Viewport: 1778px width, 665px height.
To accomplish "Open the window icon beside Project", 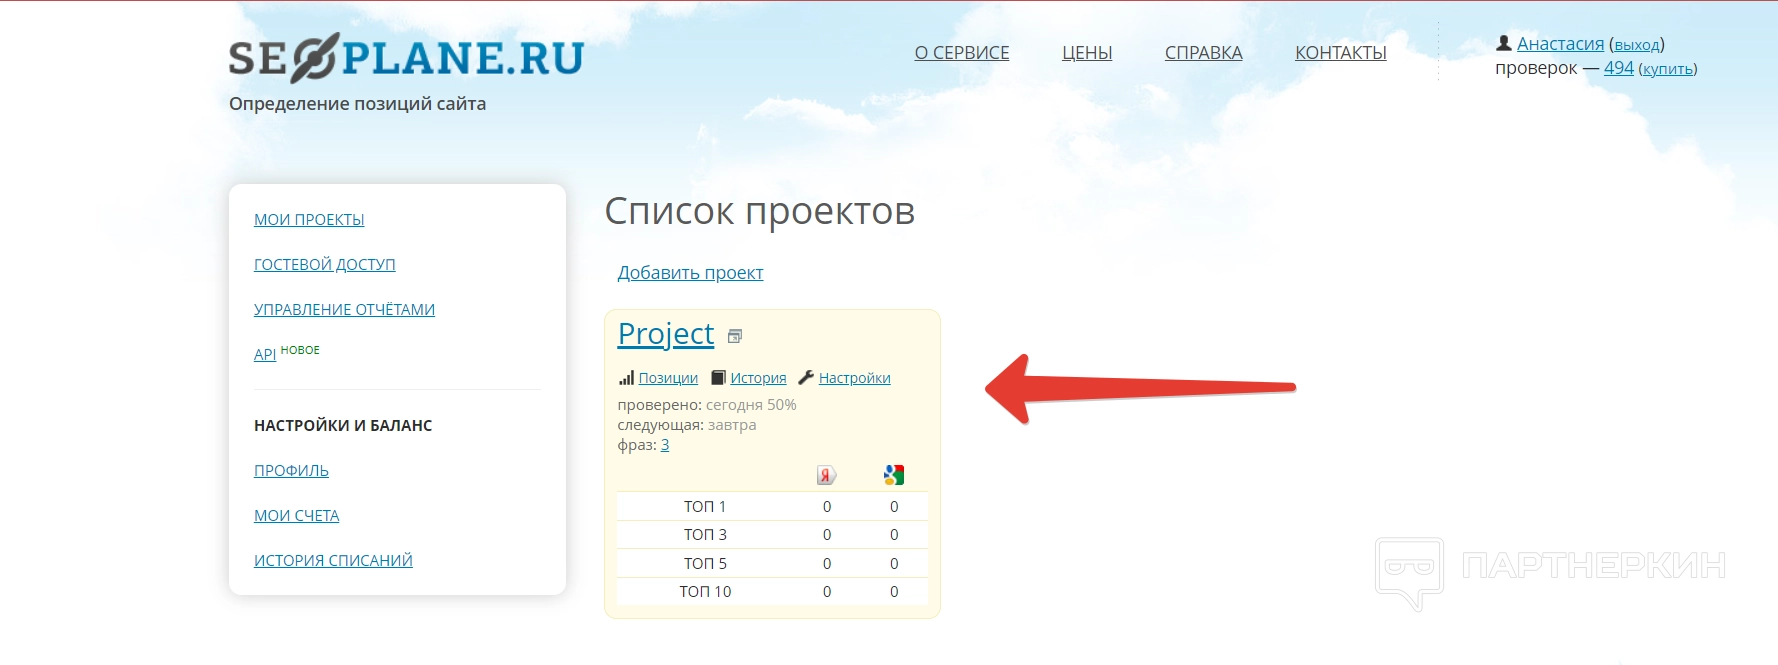I will (735, 336).
